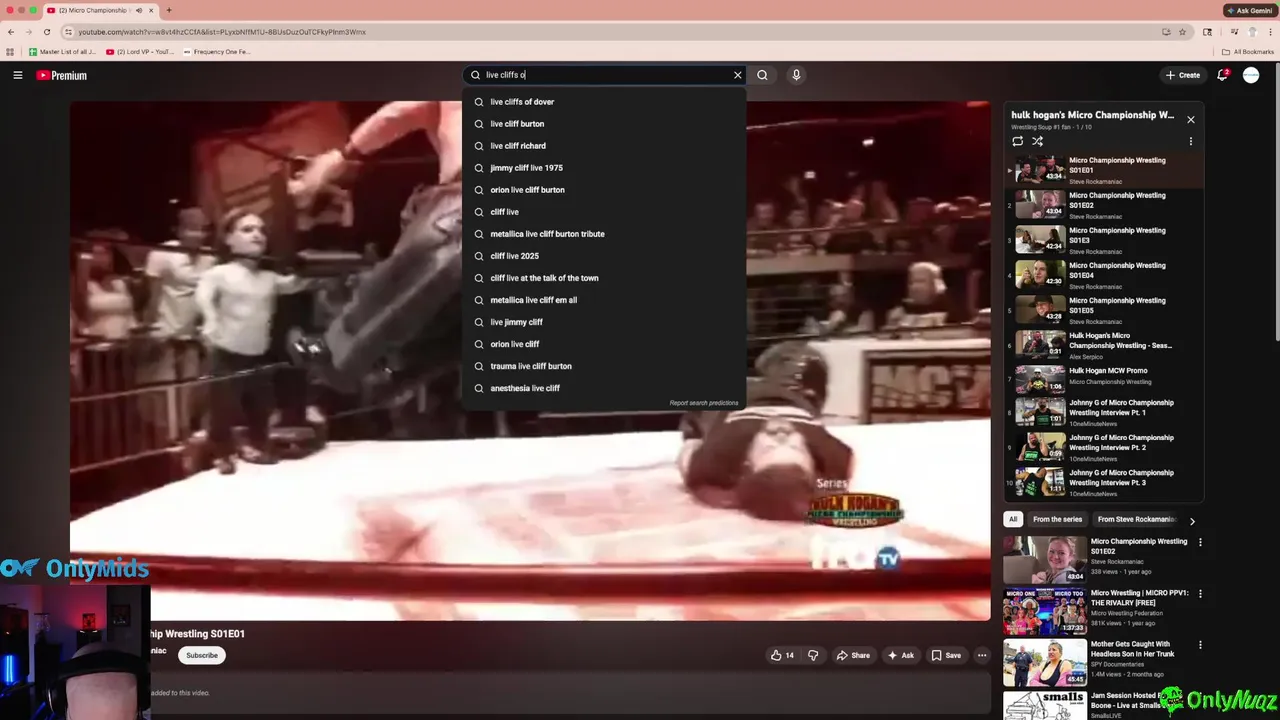1280x720 pixels.
Task: Click Report search predictions link
Action: 704,403
